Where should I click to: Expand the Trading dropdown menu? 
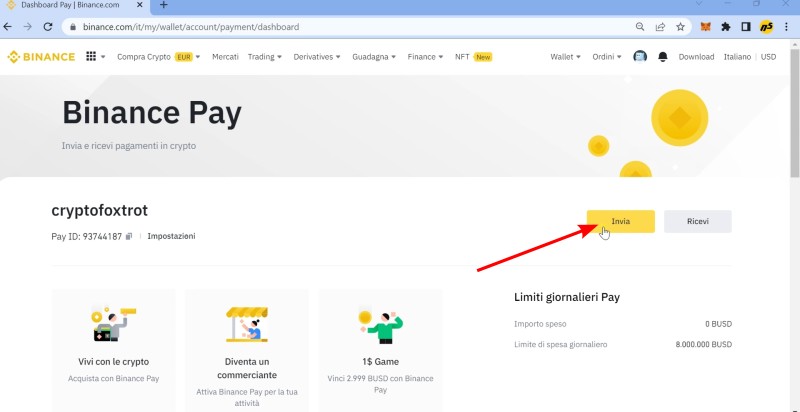click(265, 57)
